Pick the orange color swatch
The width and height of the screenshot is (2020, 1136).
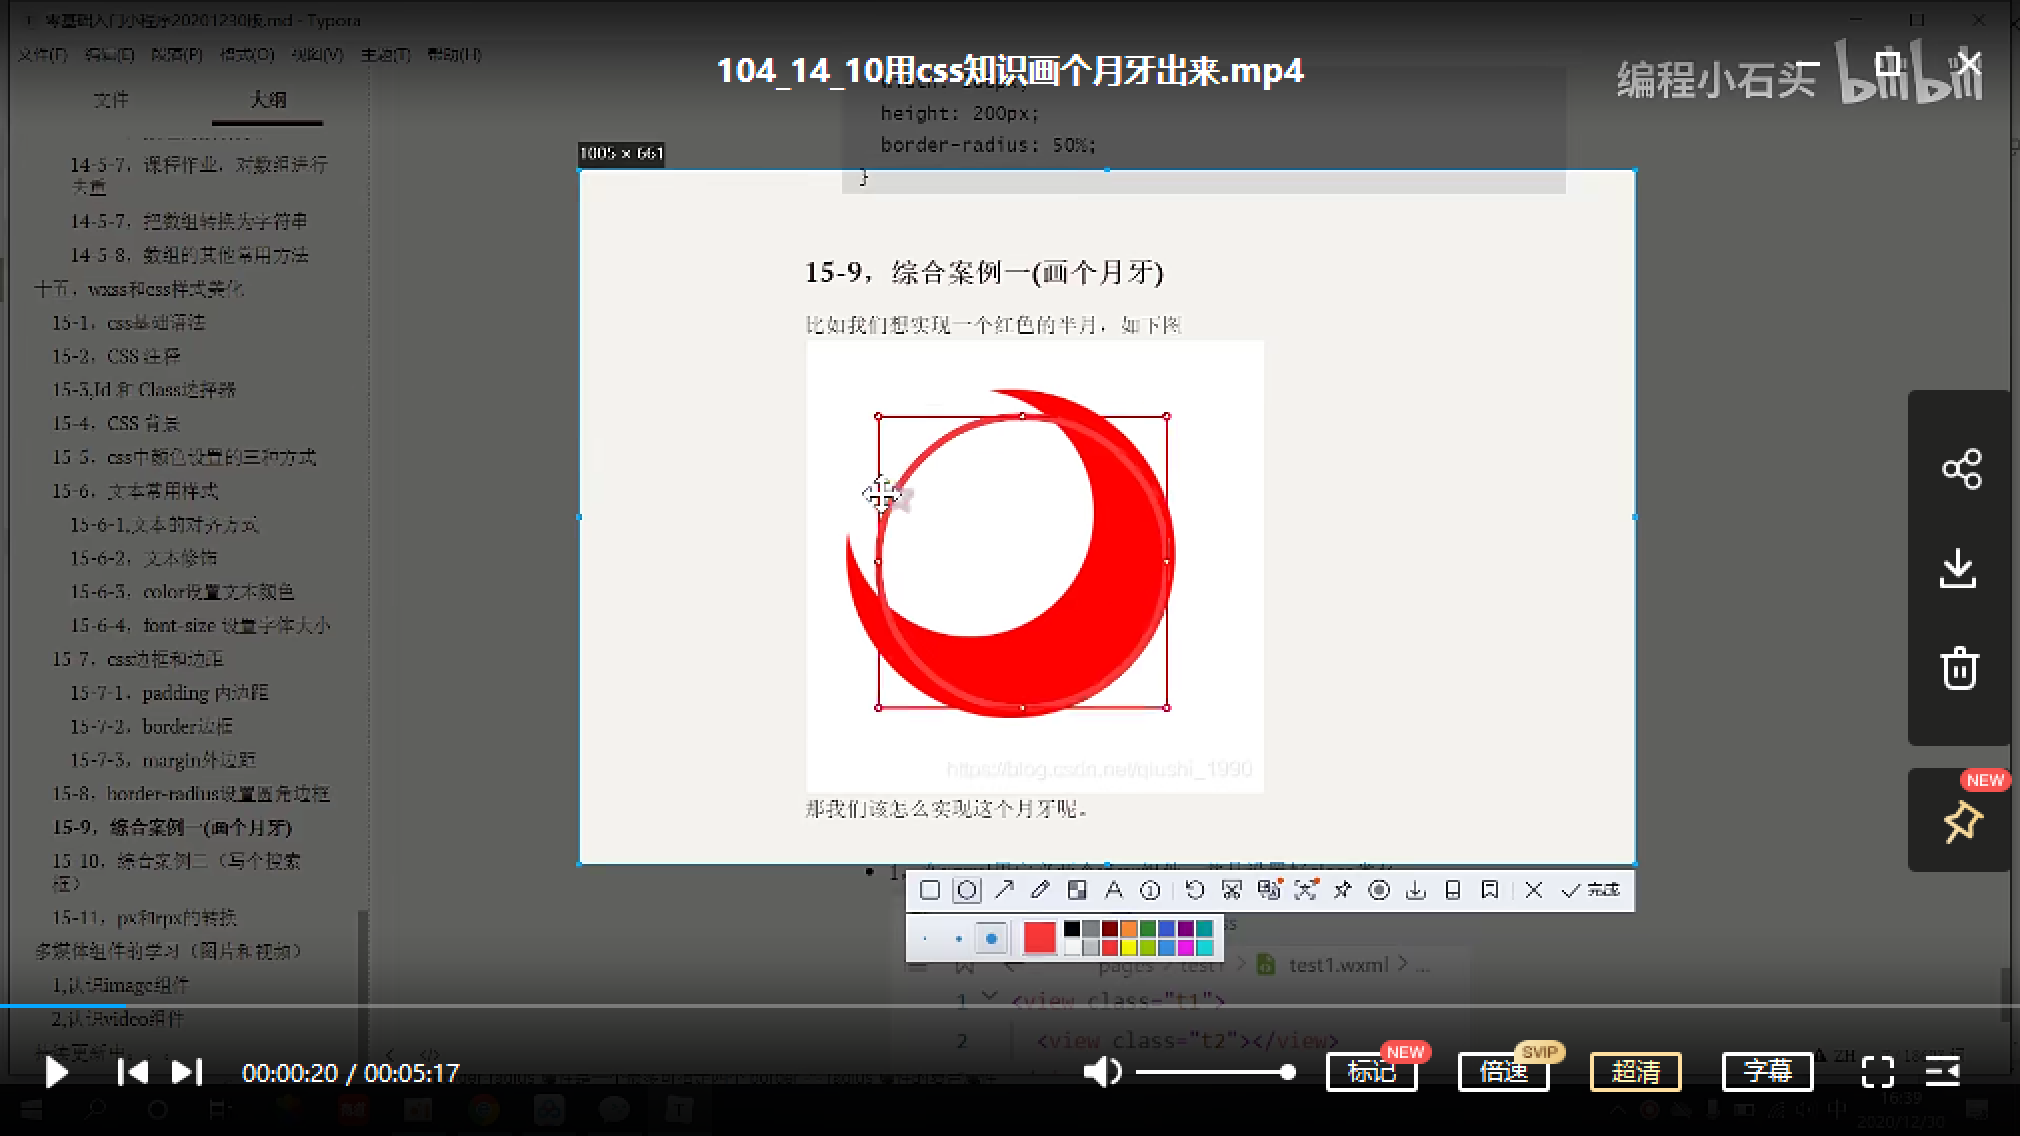[x=1129, y=929]
